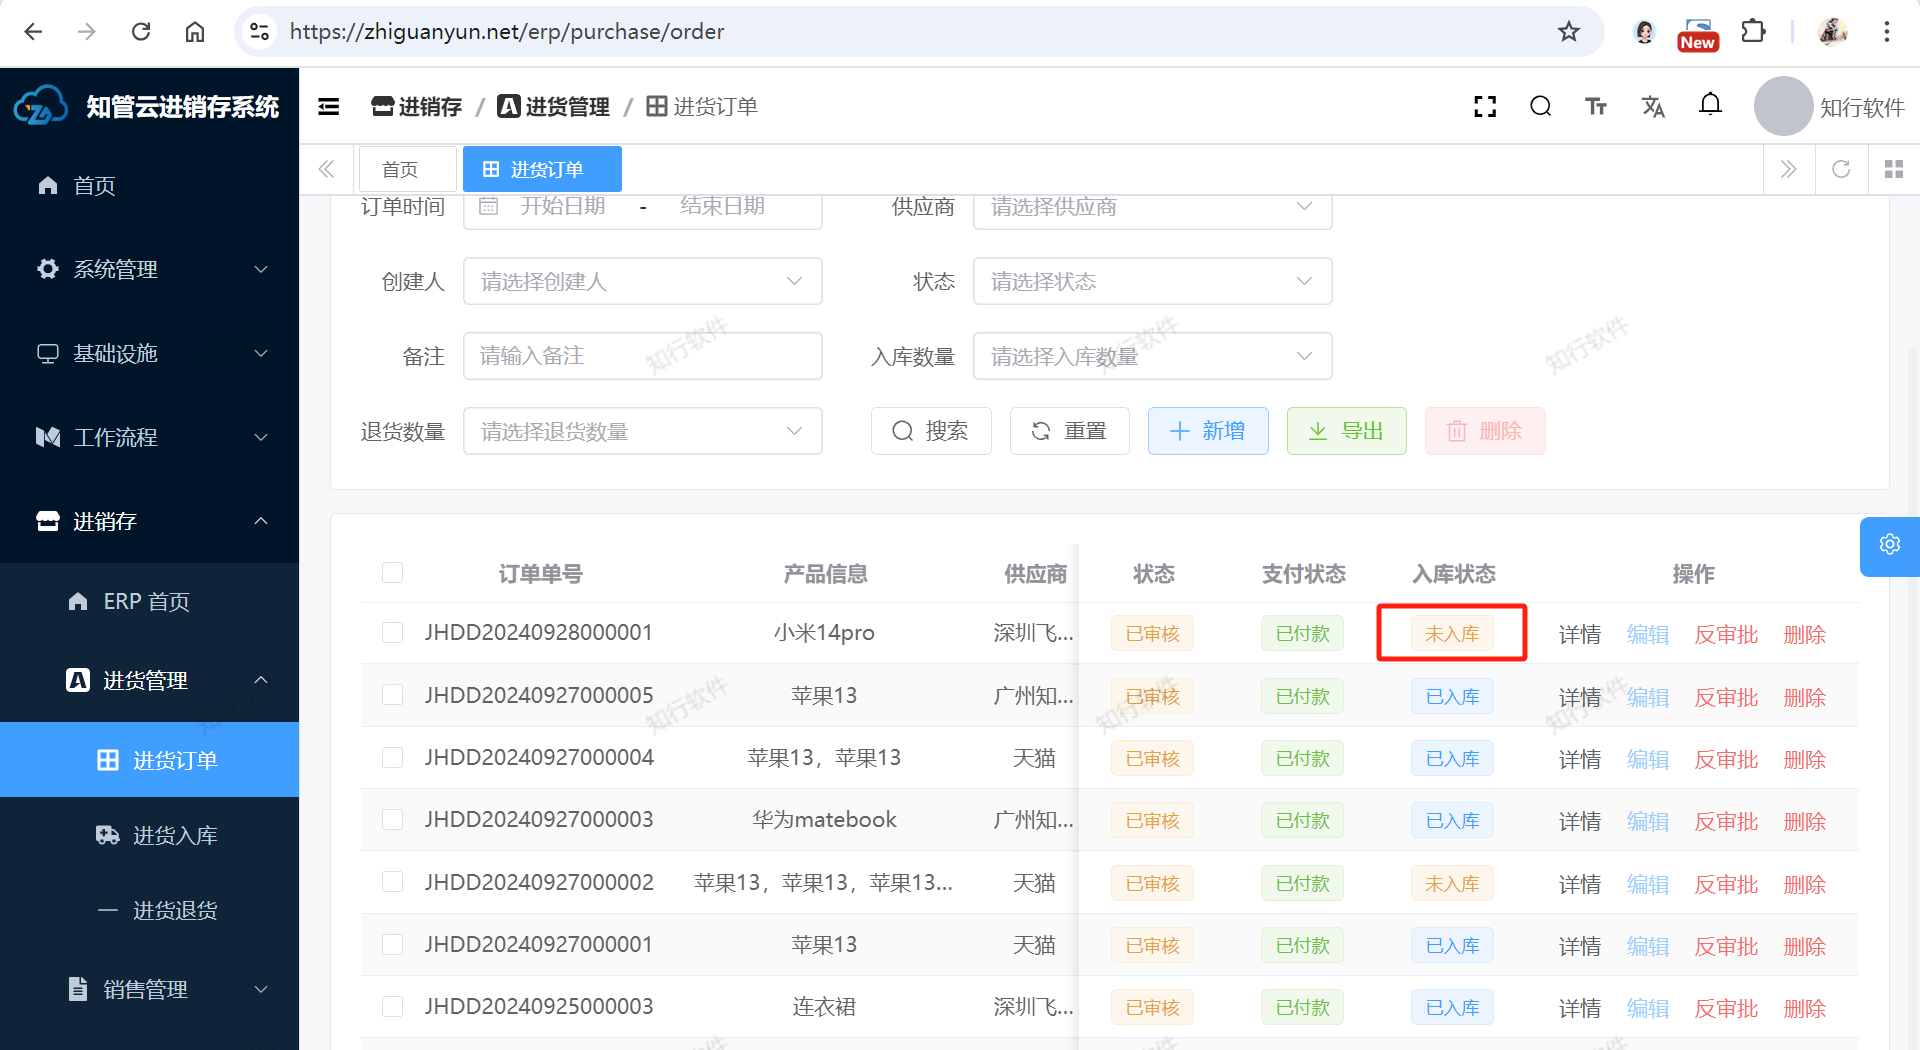Open 进货入库 in the sidebar
Screen dimensions: 1920x1050
tap(175, 836)
